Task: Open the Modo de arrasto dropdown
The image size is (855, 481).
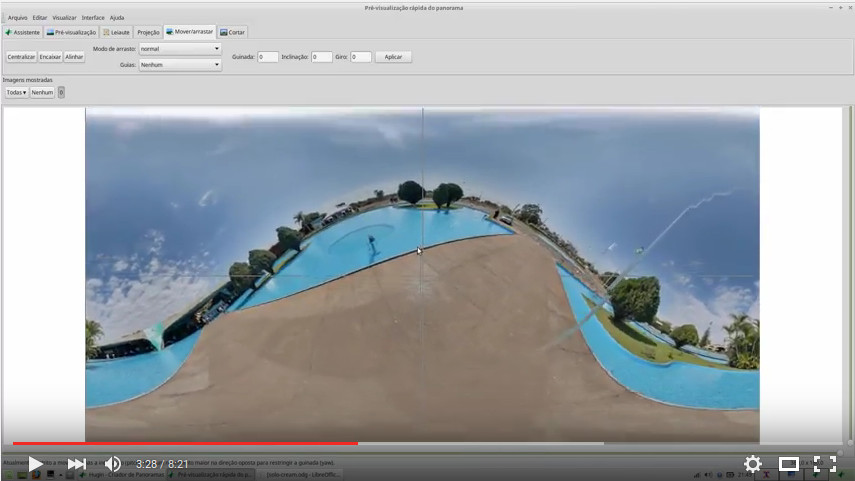Action: pos(180,49)
